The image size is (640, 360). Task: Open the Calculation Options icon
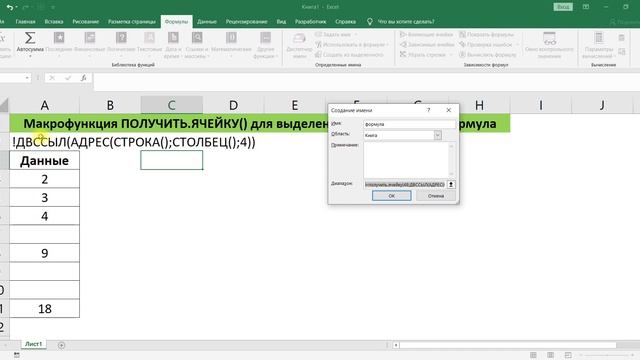pos(599,38)
